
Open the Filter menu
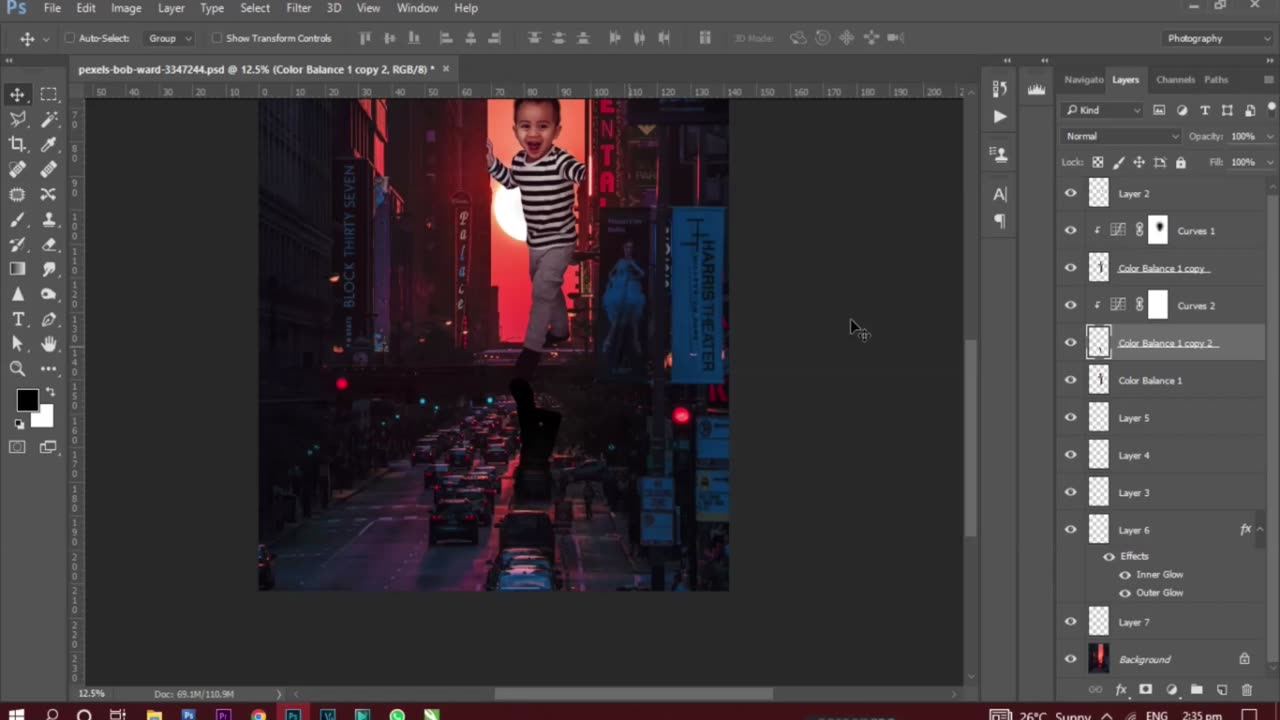tap(298, 8)
